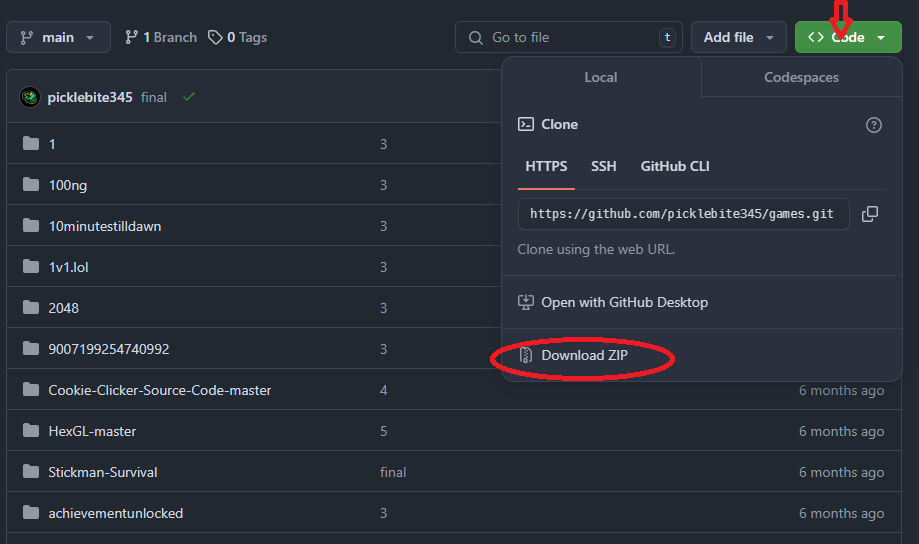Viewport: 919px width, 544px height.
Task: Click Open with GitHub Desktop
Action: (x=624, y=302)
